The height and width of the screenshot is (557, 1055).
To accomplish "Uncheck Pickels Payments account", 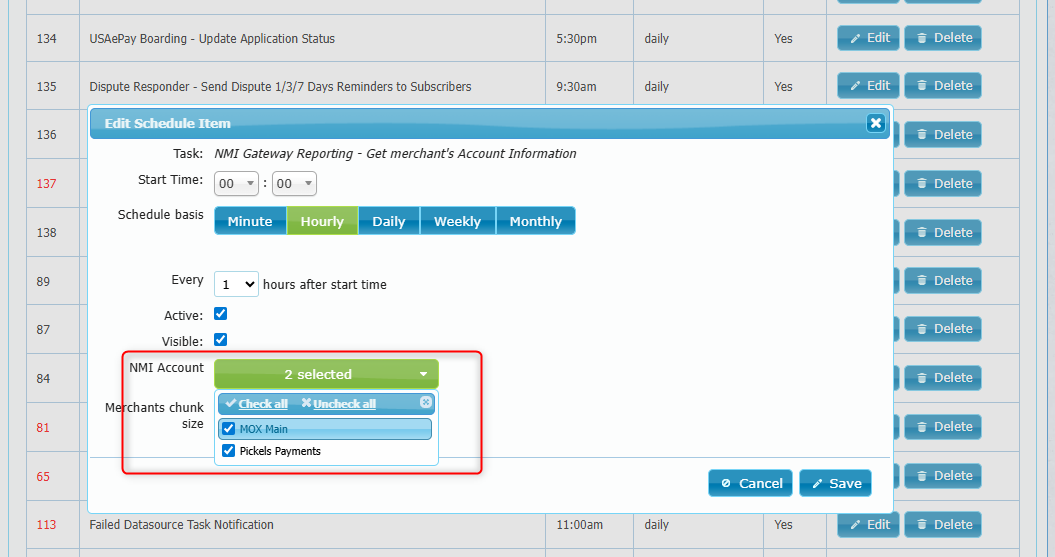I will (x=229, y=451).
